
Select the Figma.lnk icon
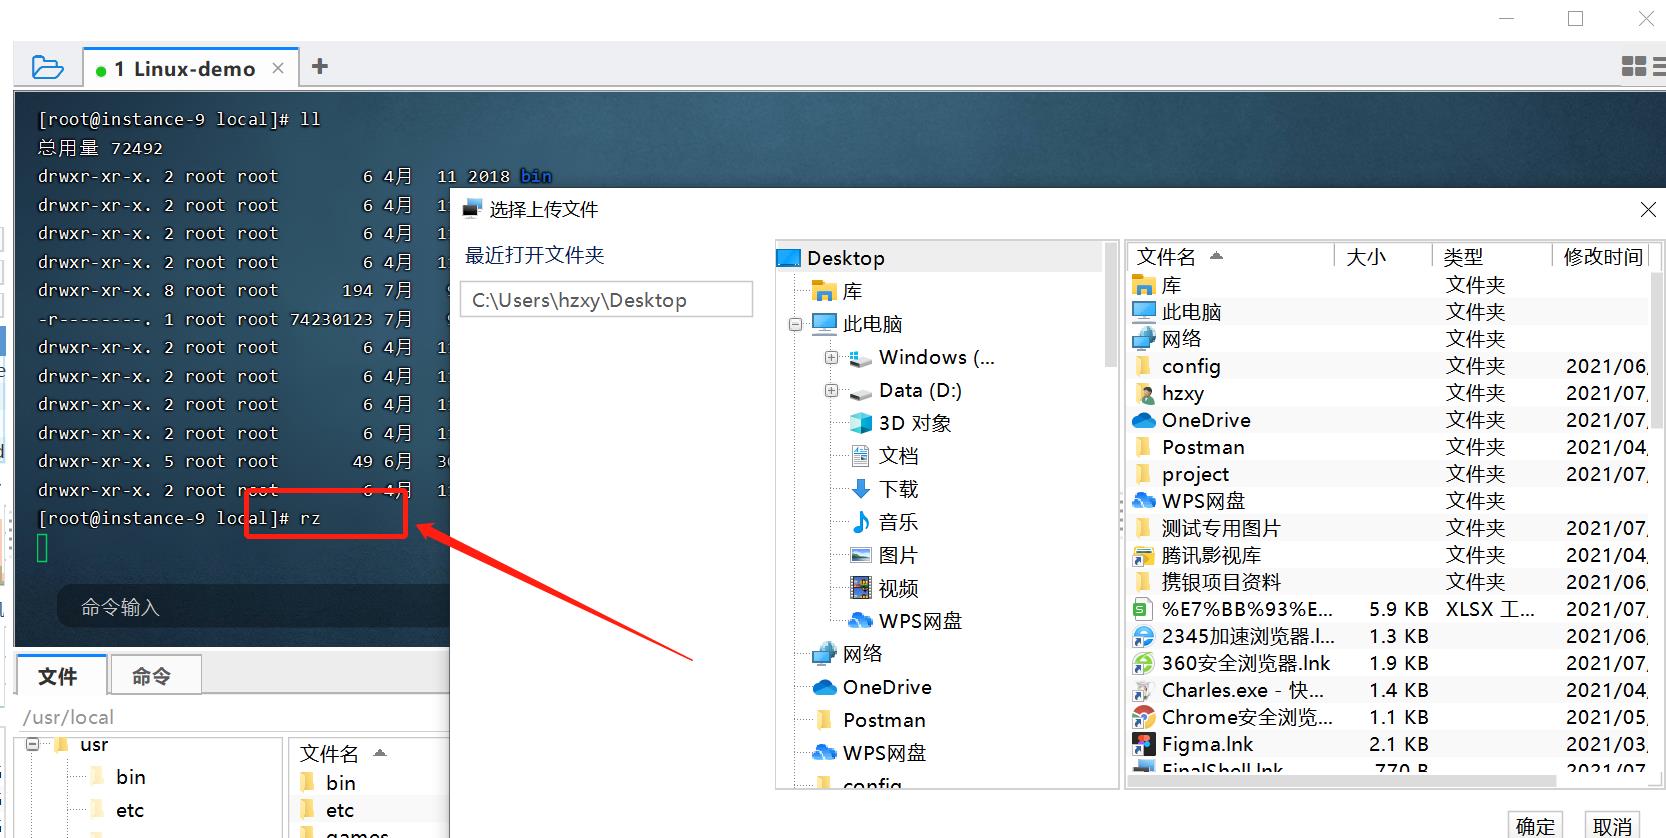(x=1143, y=744)
